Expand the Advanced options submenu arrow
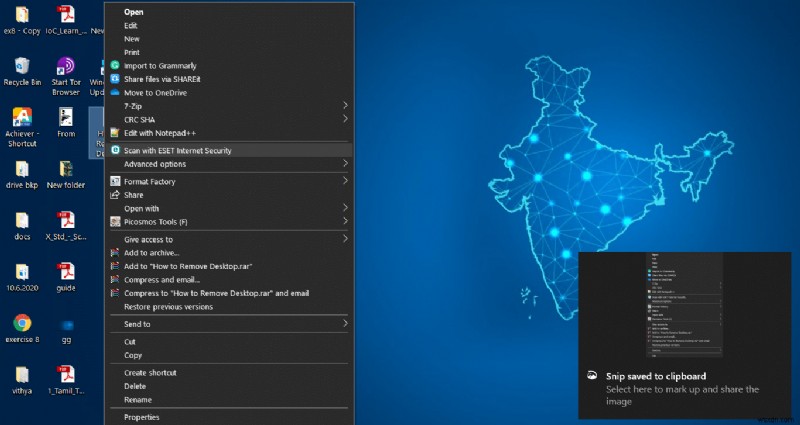 coord(345,163)
